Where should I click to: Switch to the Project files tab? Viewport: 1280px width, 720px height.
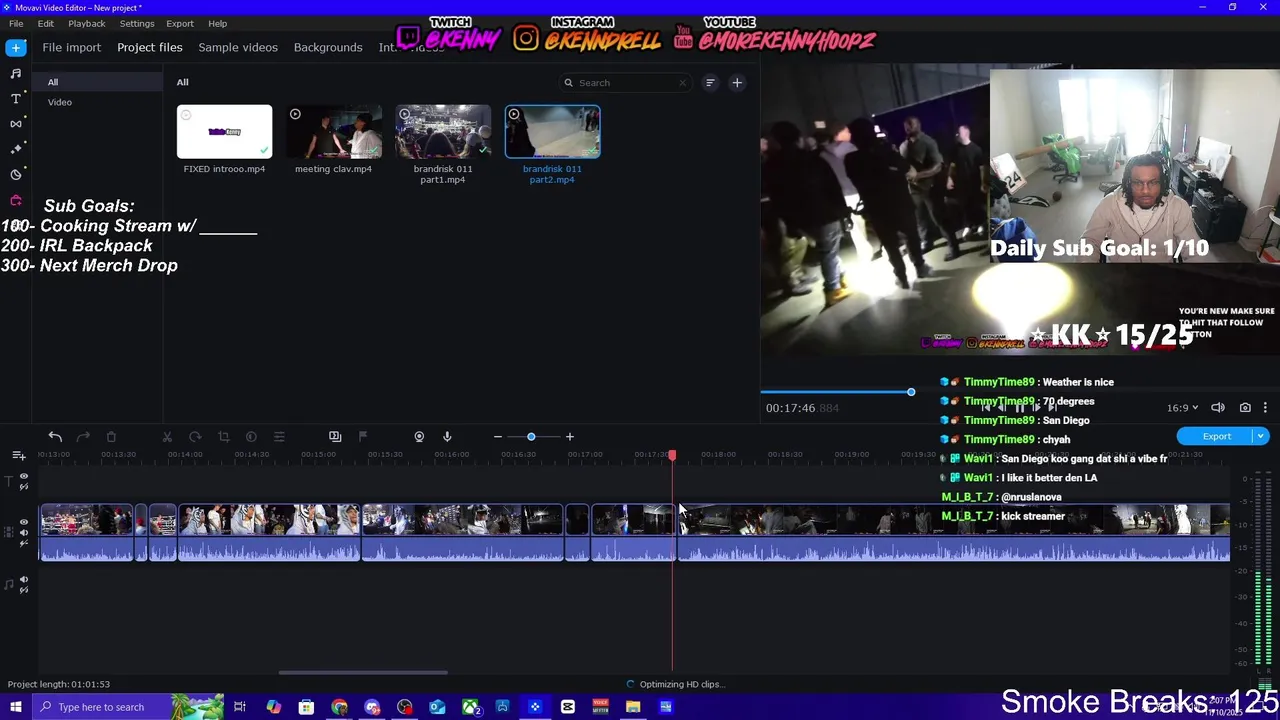click(x=150, y=47)
